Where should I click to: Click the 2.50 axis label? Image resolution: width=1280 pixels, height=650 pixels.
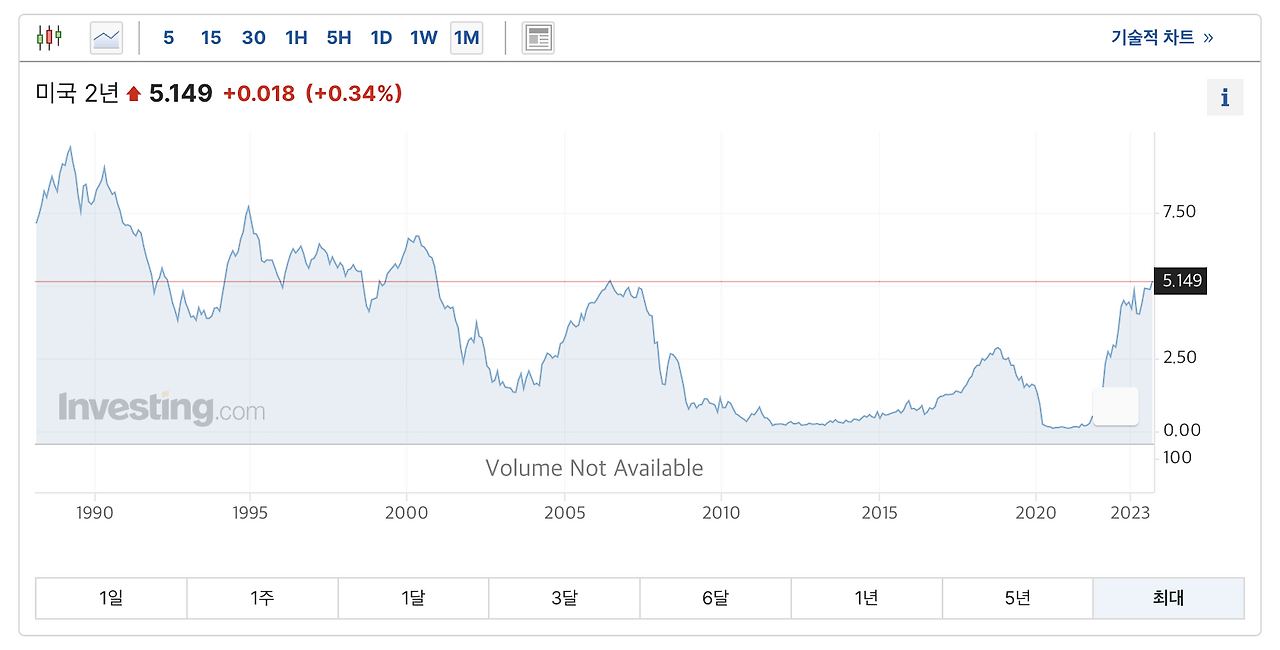[x=1179, y=357]
